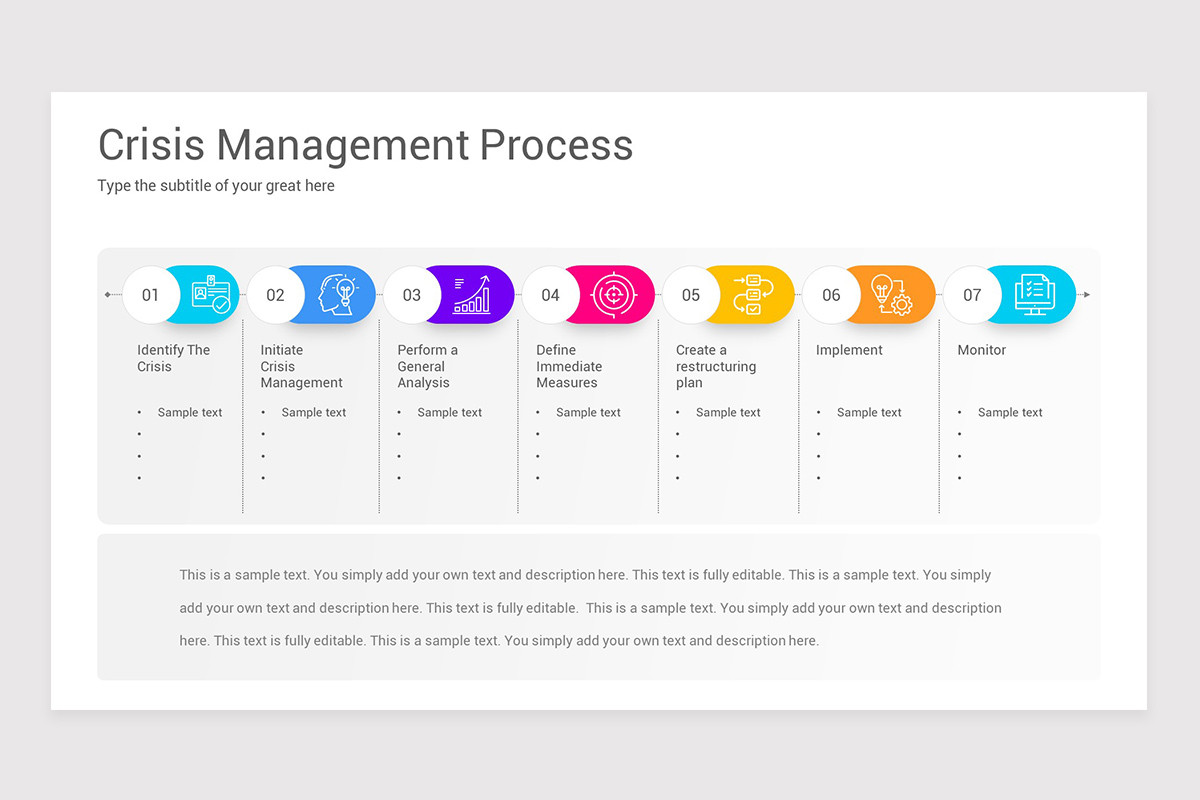Select the lightbulb and gear icon

[x=891, y=295]
